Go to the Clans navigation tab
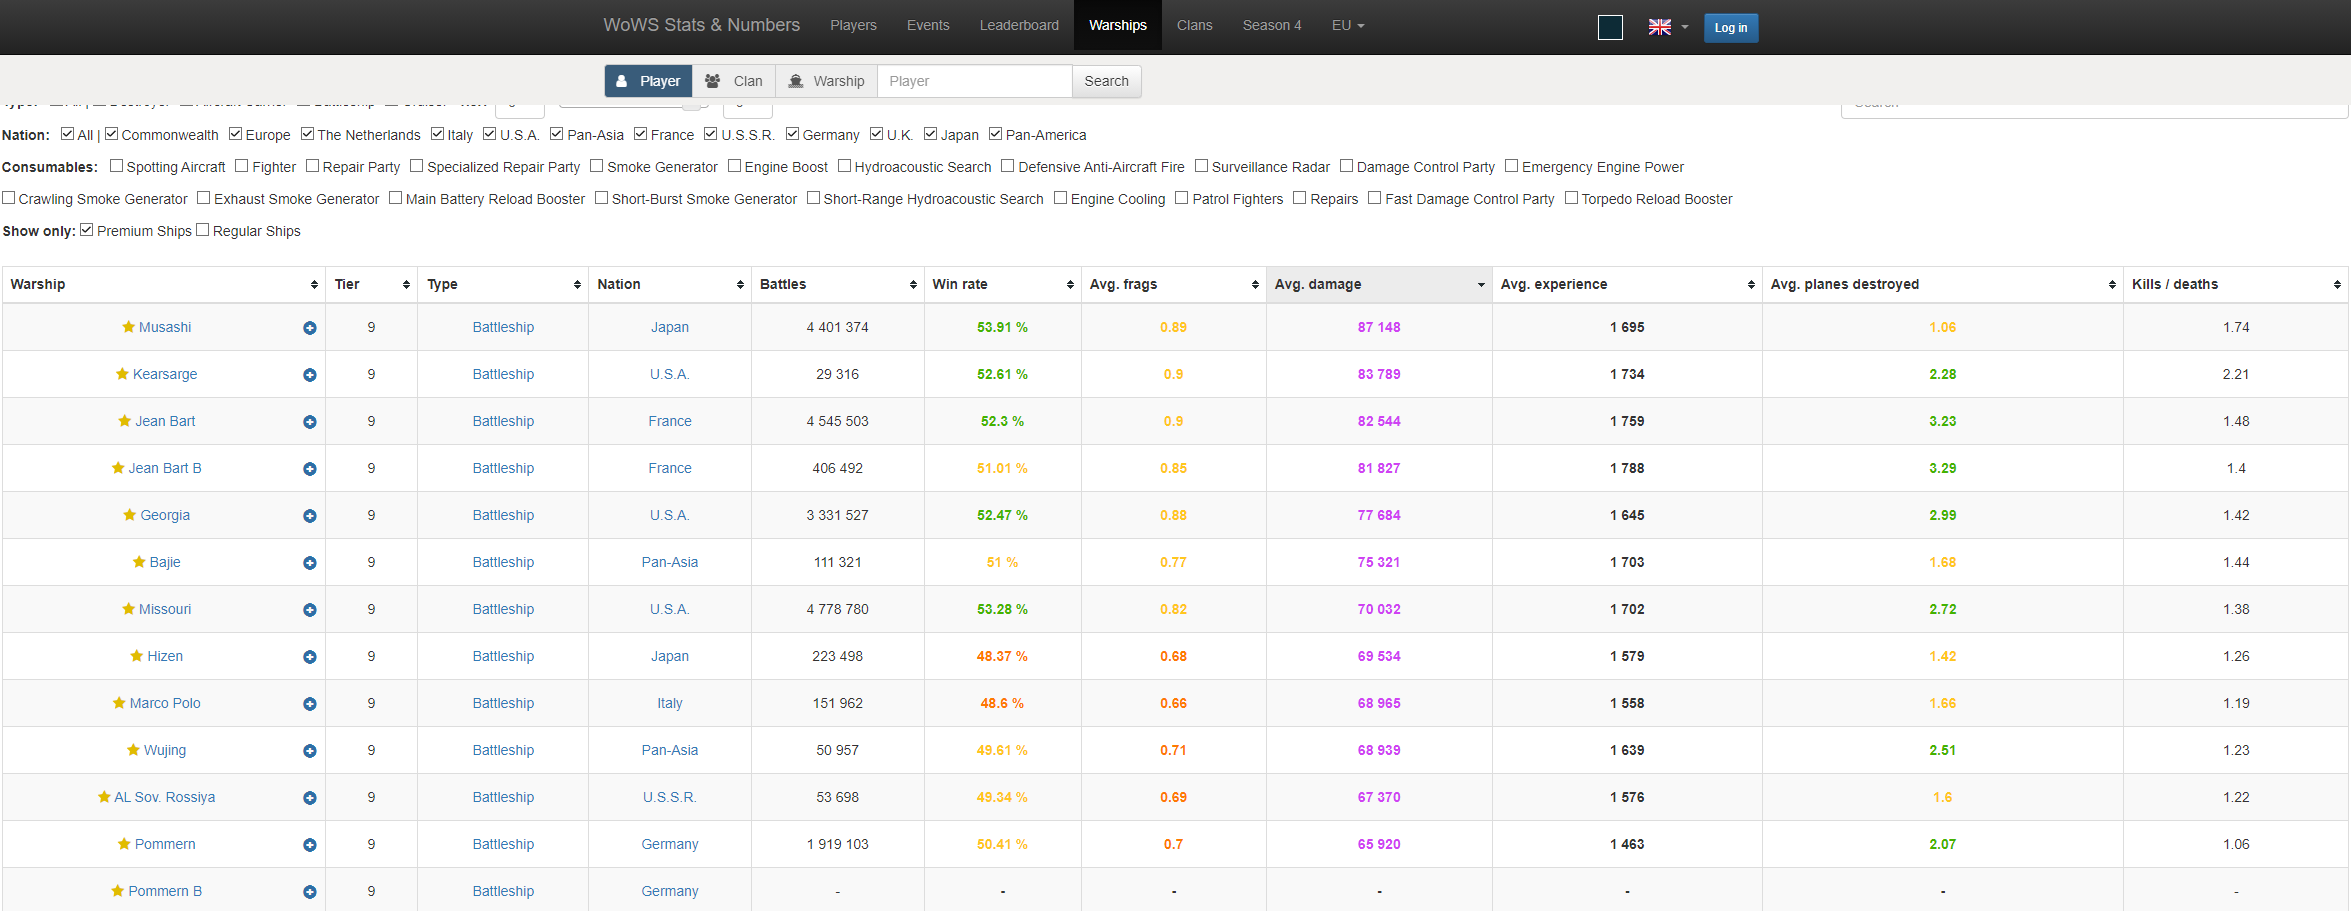The height and width of the screenshot is (911, 2351). click(1194, 25)
